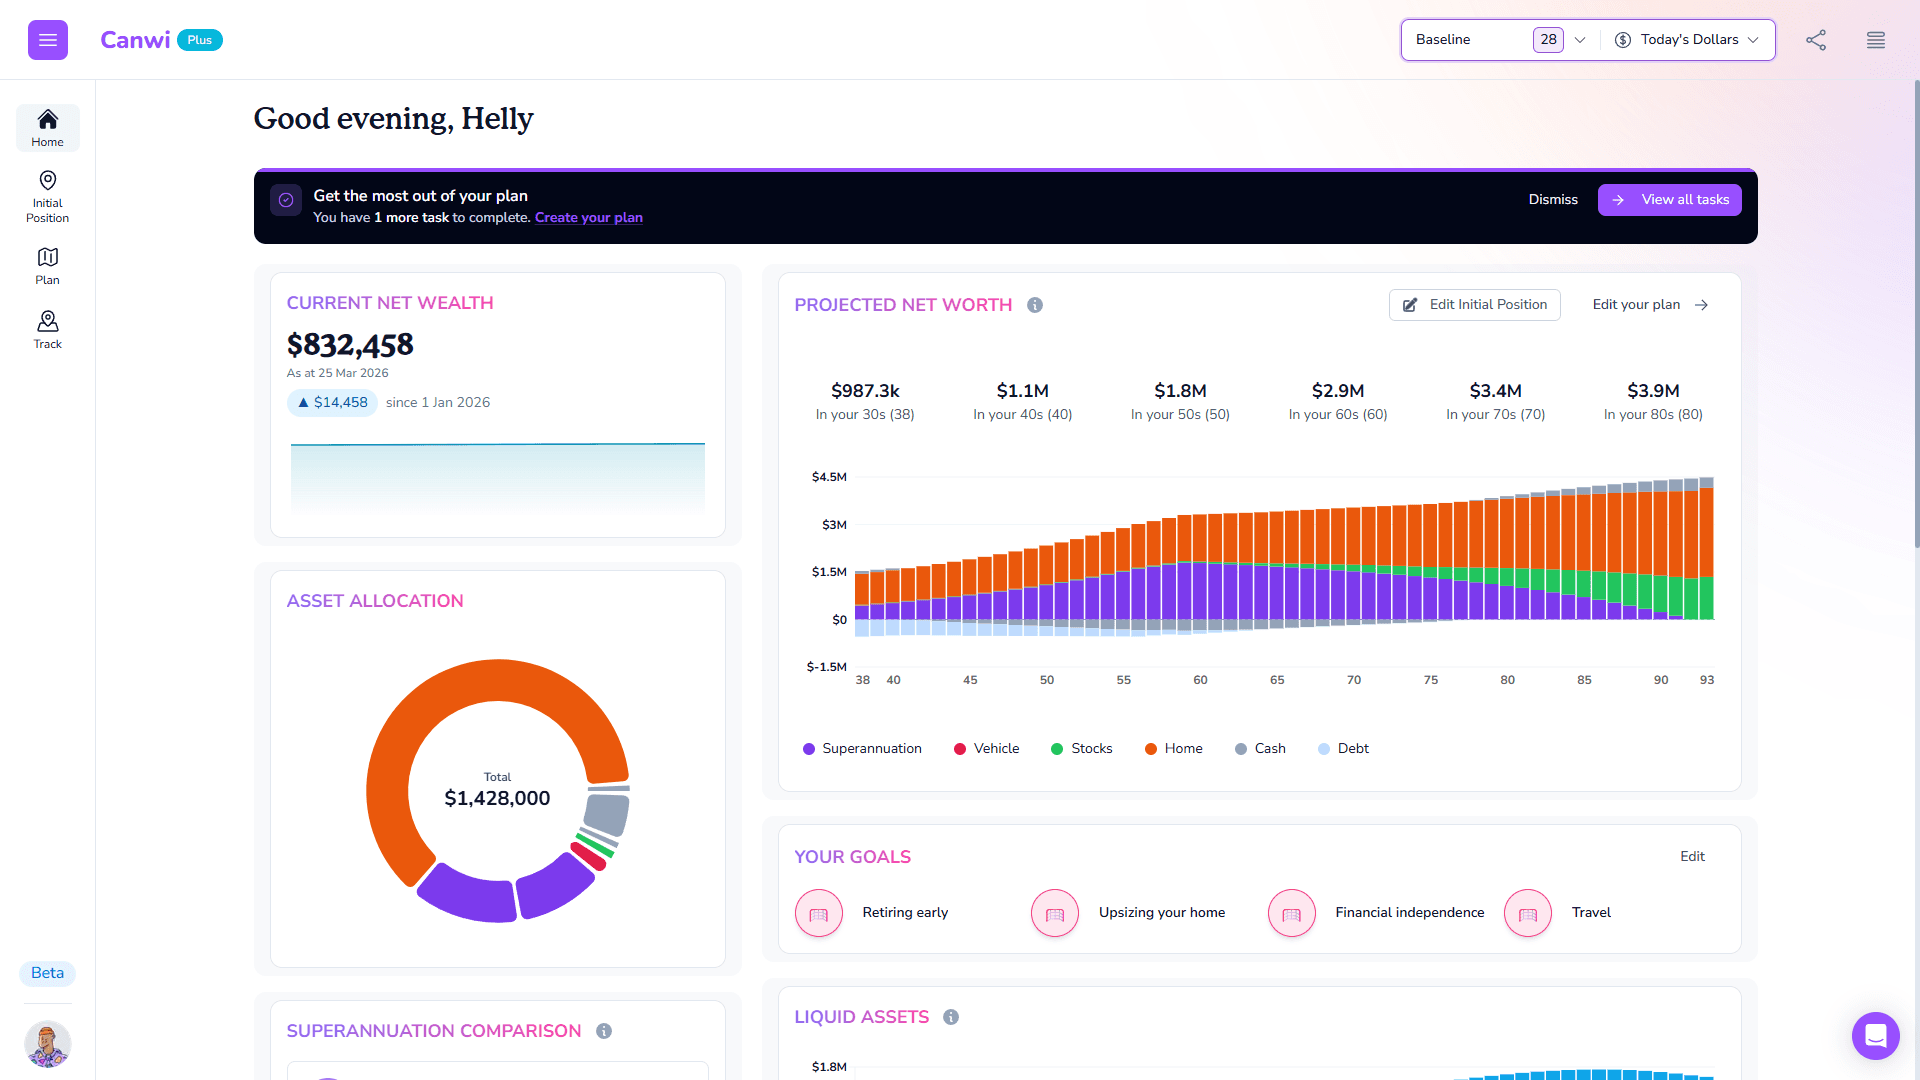
Task: Click Liquid Assets info icon
Action: click(x=951, y=1017)
